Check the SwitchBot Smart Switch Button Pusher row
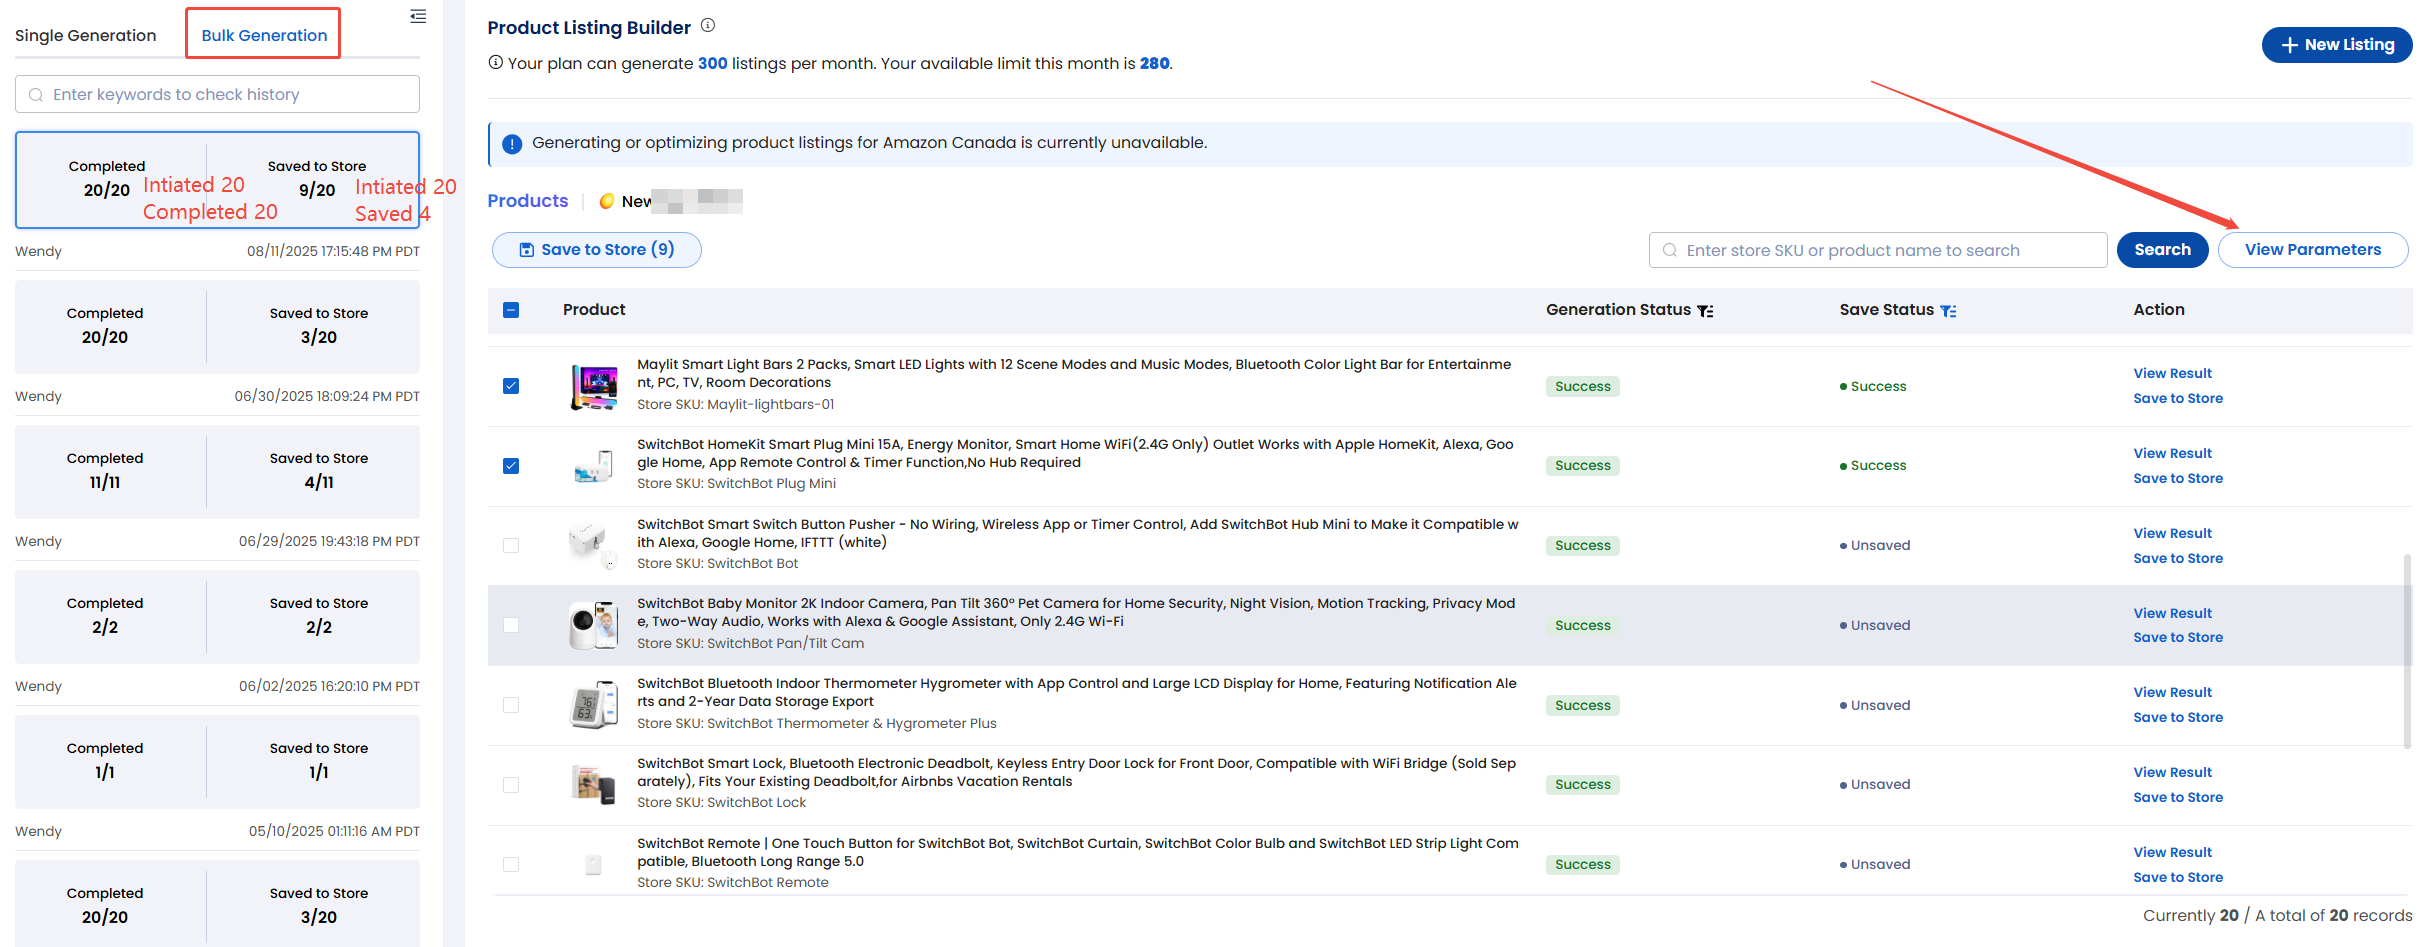 511,546
